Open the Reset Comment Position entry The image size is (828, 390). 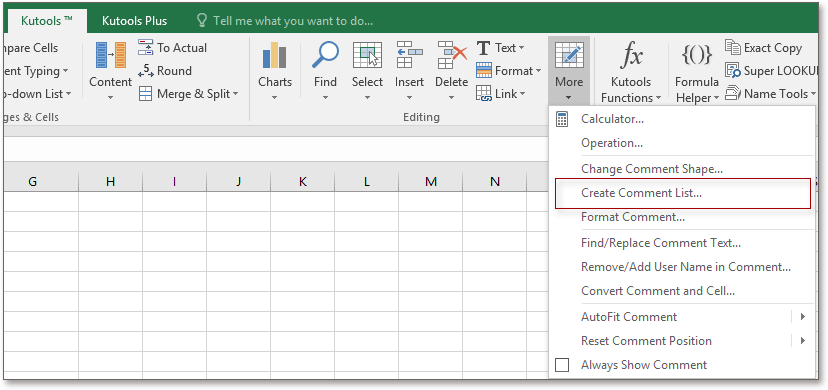point(683,340)
